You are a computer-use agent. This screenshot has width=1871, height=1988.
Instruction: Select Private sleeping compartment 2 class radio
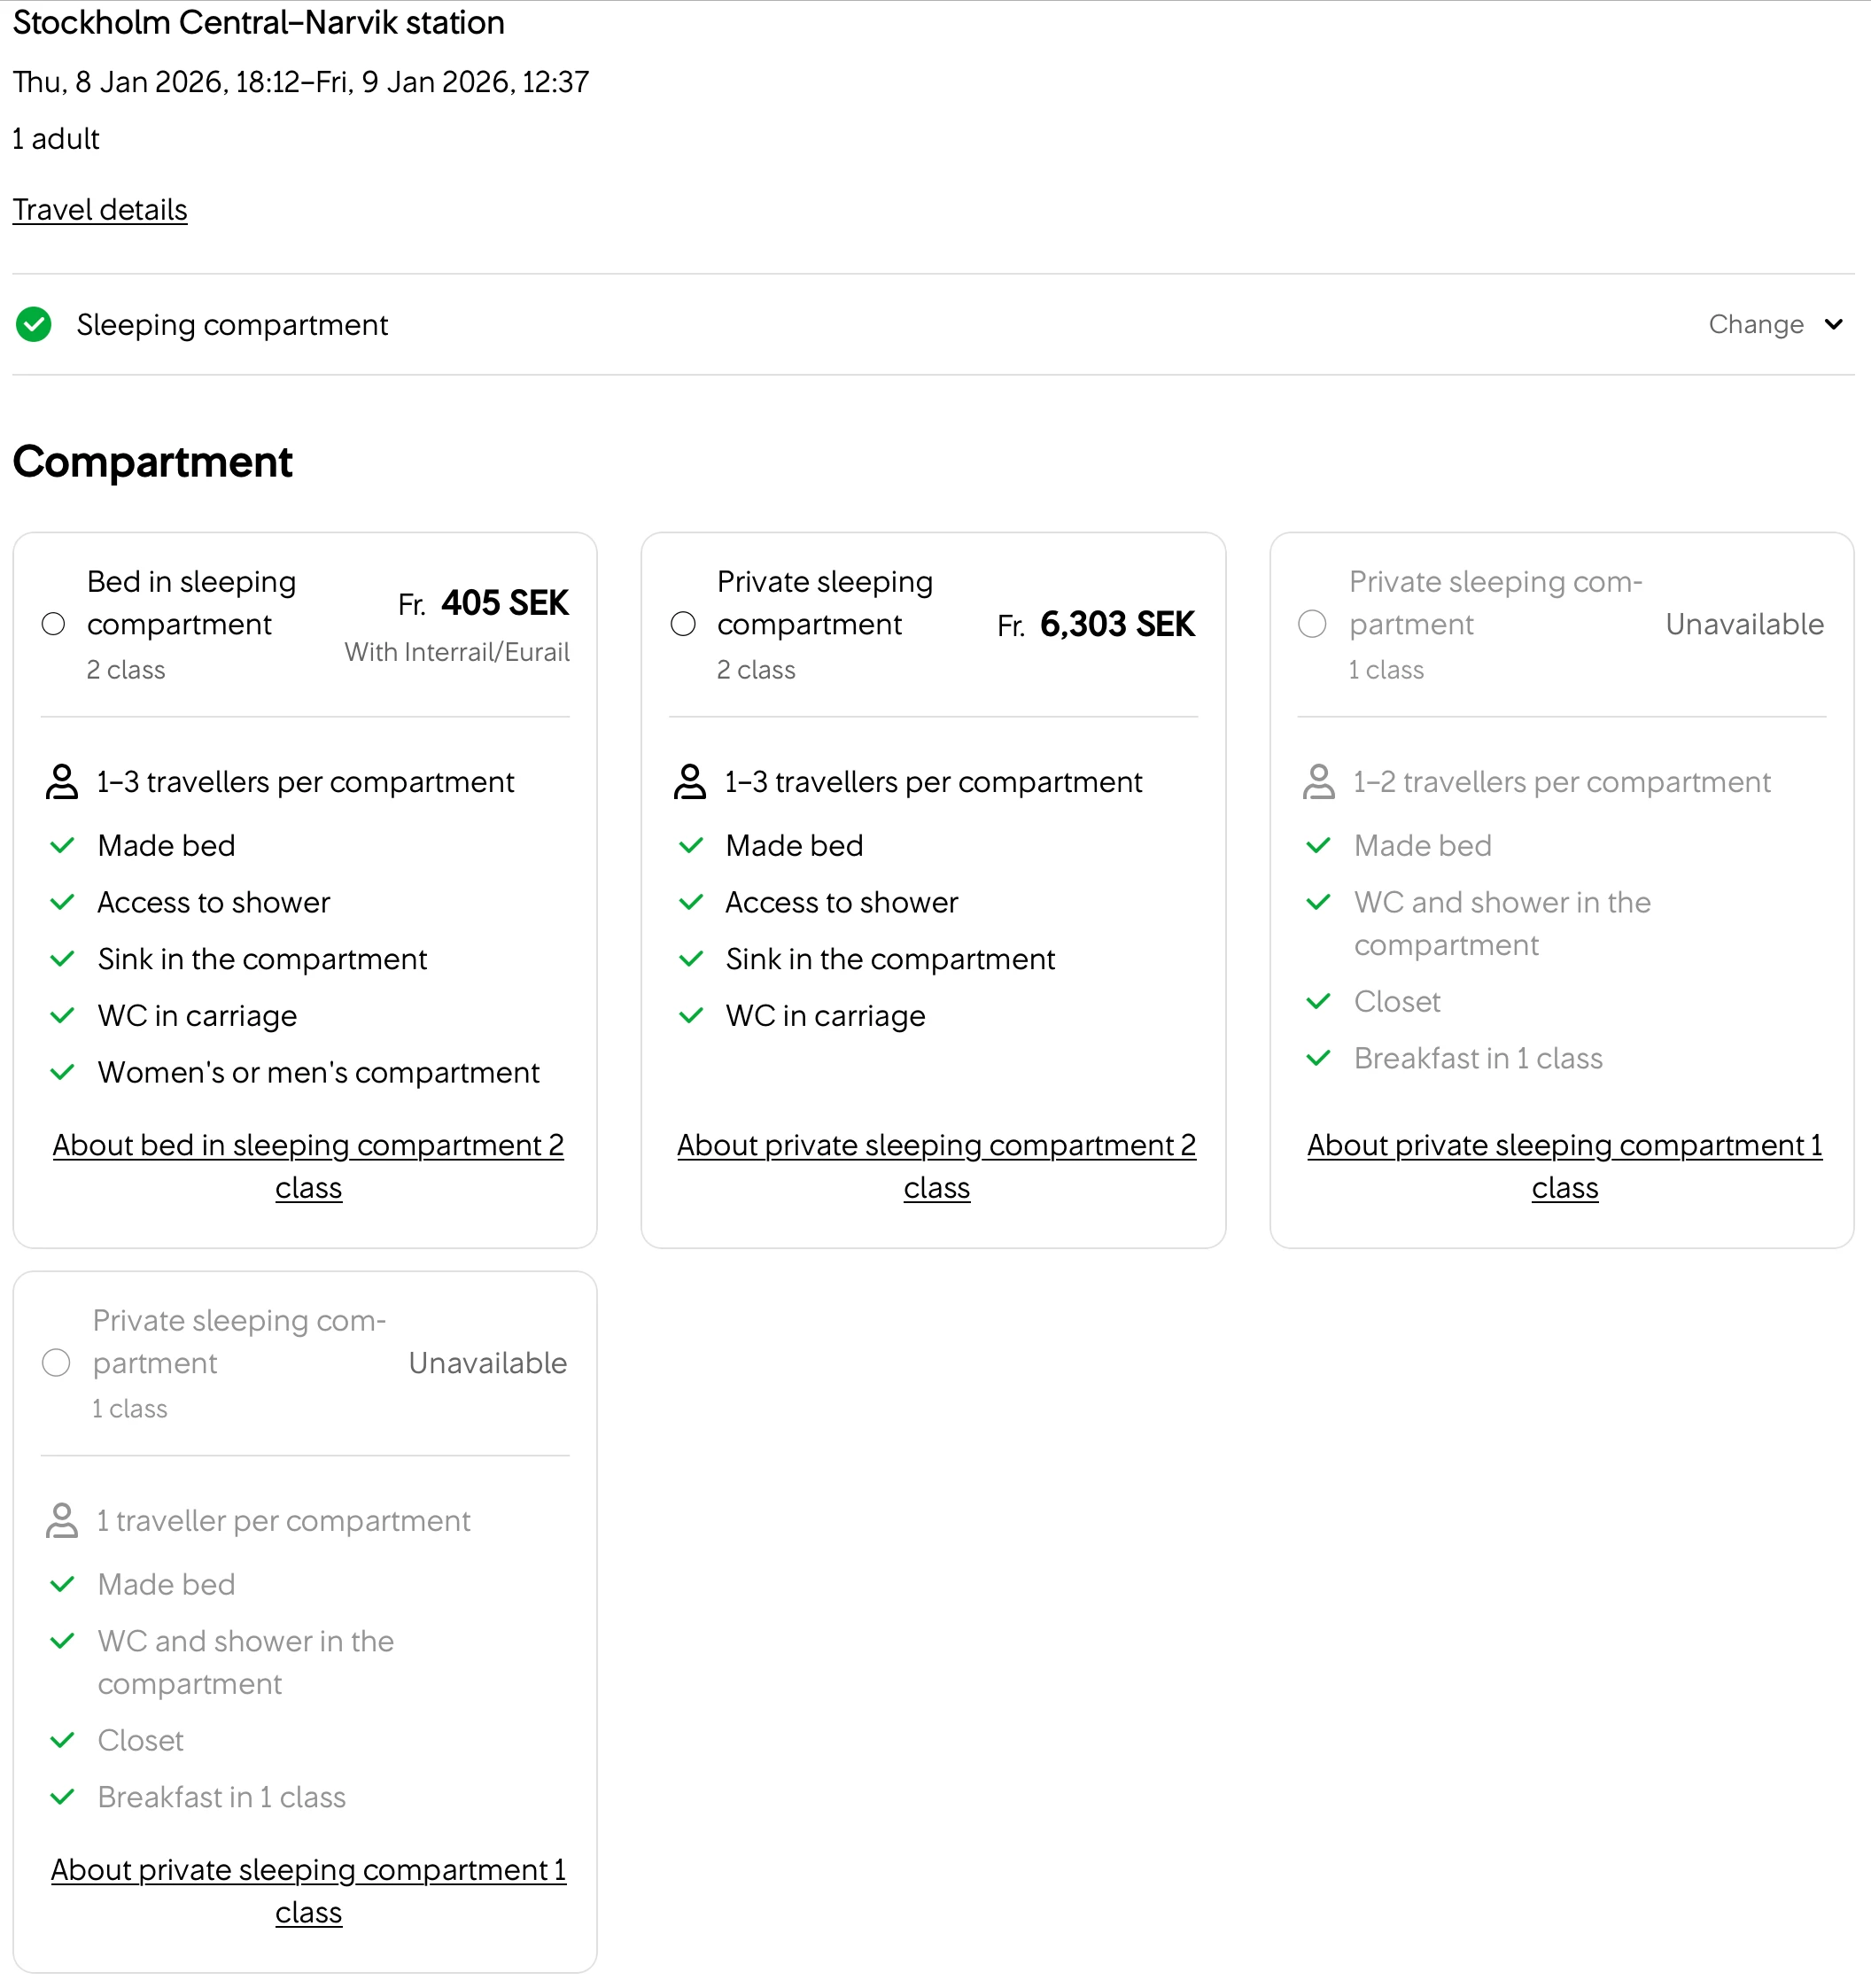tap(683, 625)
